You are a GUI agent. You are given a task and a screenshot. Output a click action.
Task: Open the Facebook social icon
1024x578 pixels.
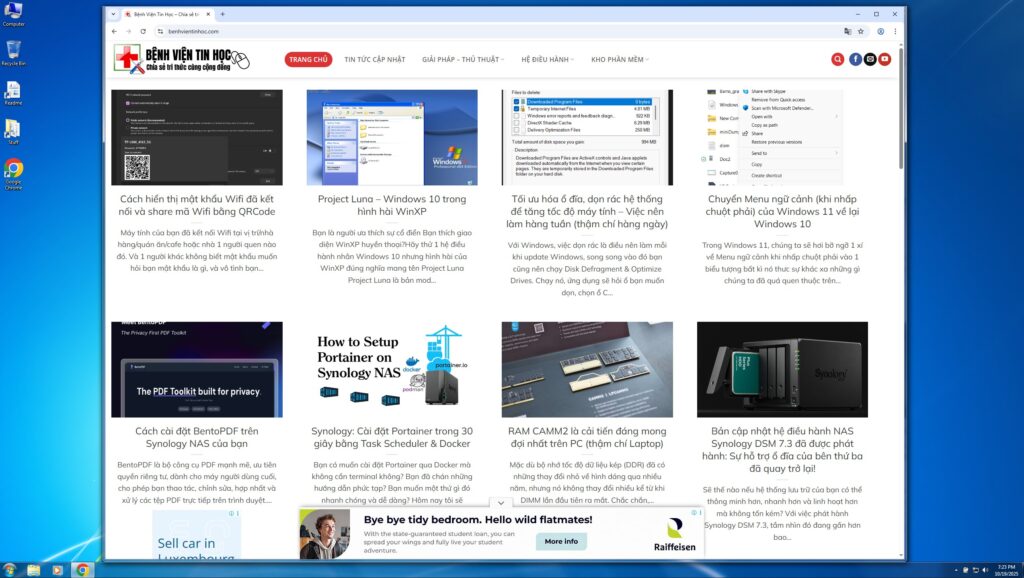coord(856,59)
